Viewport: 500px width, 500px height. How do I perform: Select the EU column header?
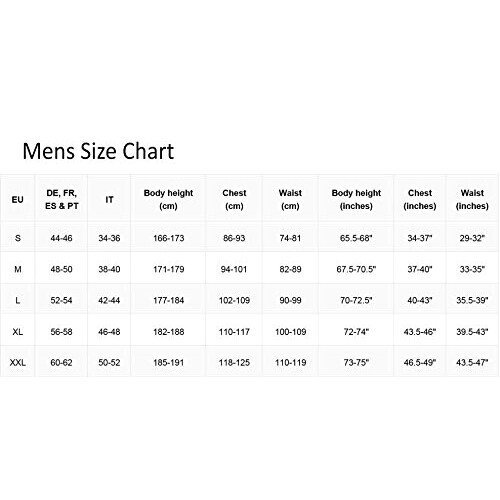pos(18,199)
